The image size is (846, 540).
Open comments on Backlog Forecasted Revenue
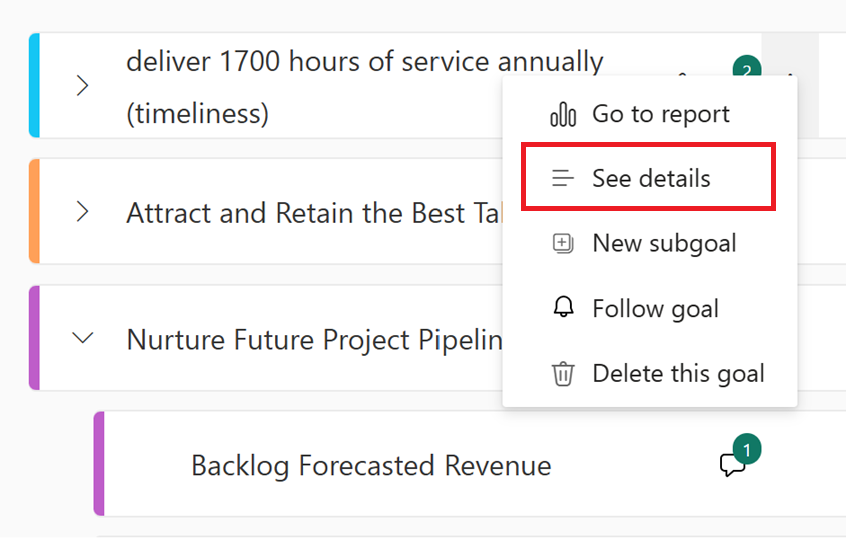pyautogui.click(x=731, y=466)
